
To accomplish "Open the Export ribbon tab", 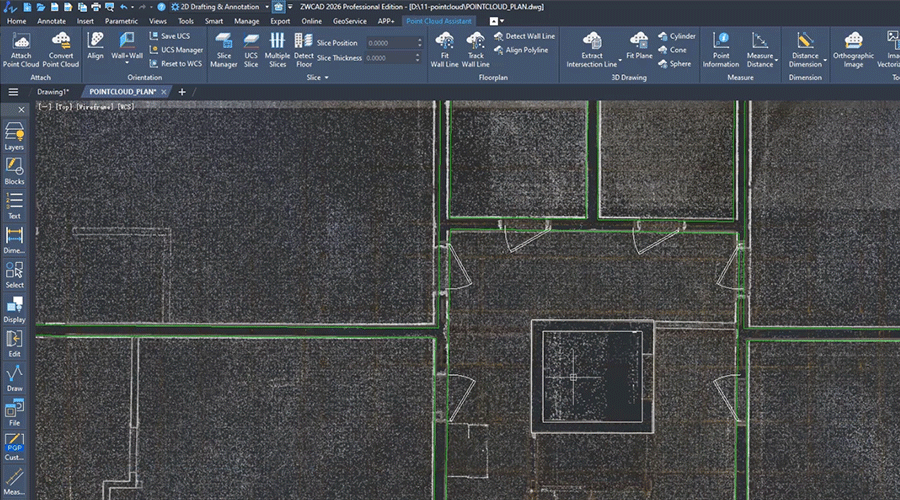I will click(280, 21).
